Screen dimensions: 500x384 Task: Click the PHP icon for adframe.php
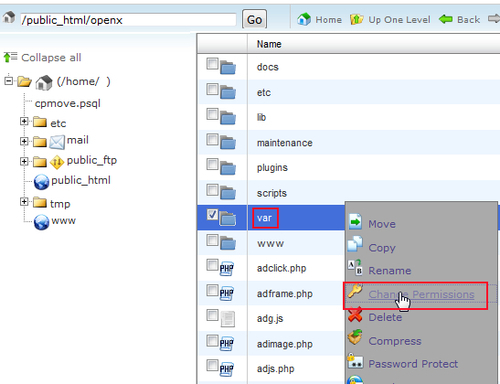click(x=227, y=293)
